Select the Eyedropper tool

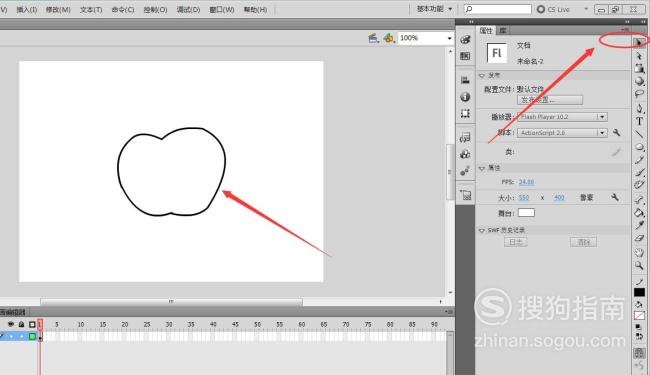pos(639,225)
